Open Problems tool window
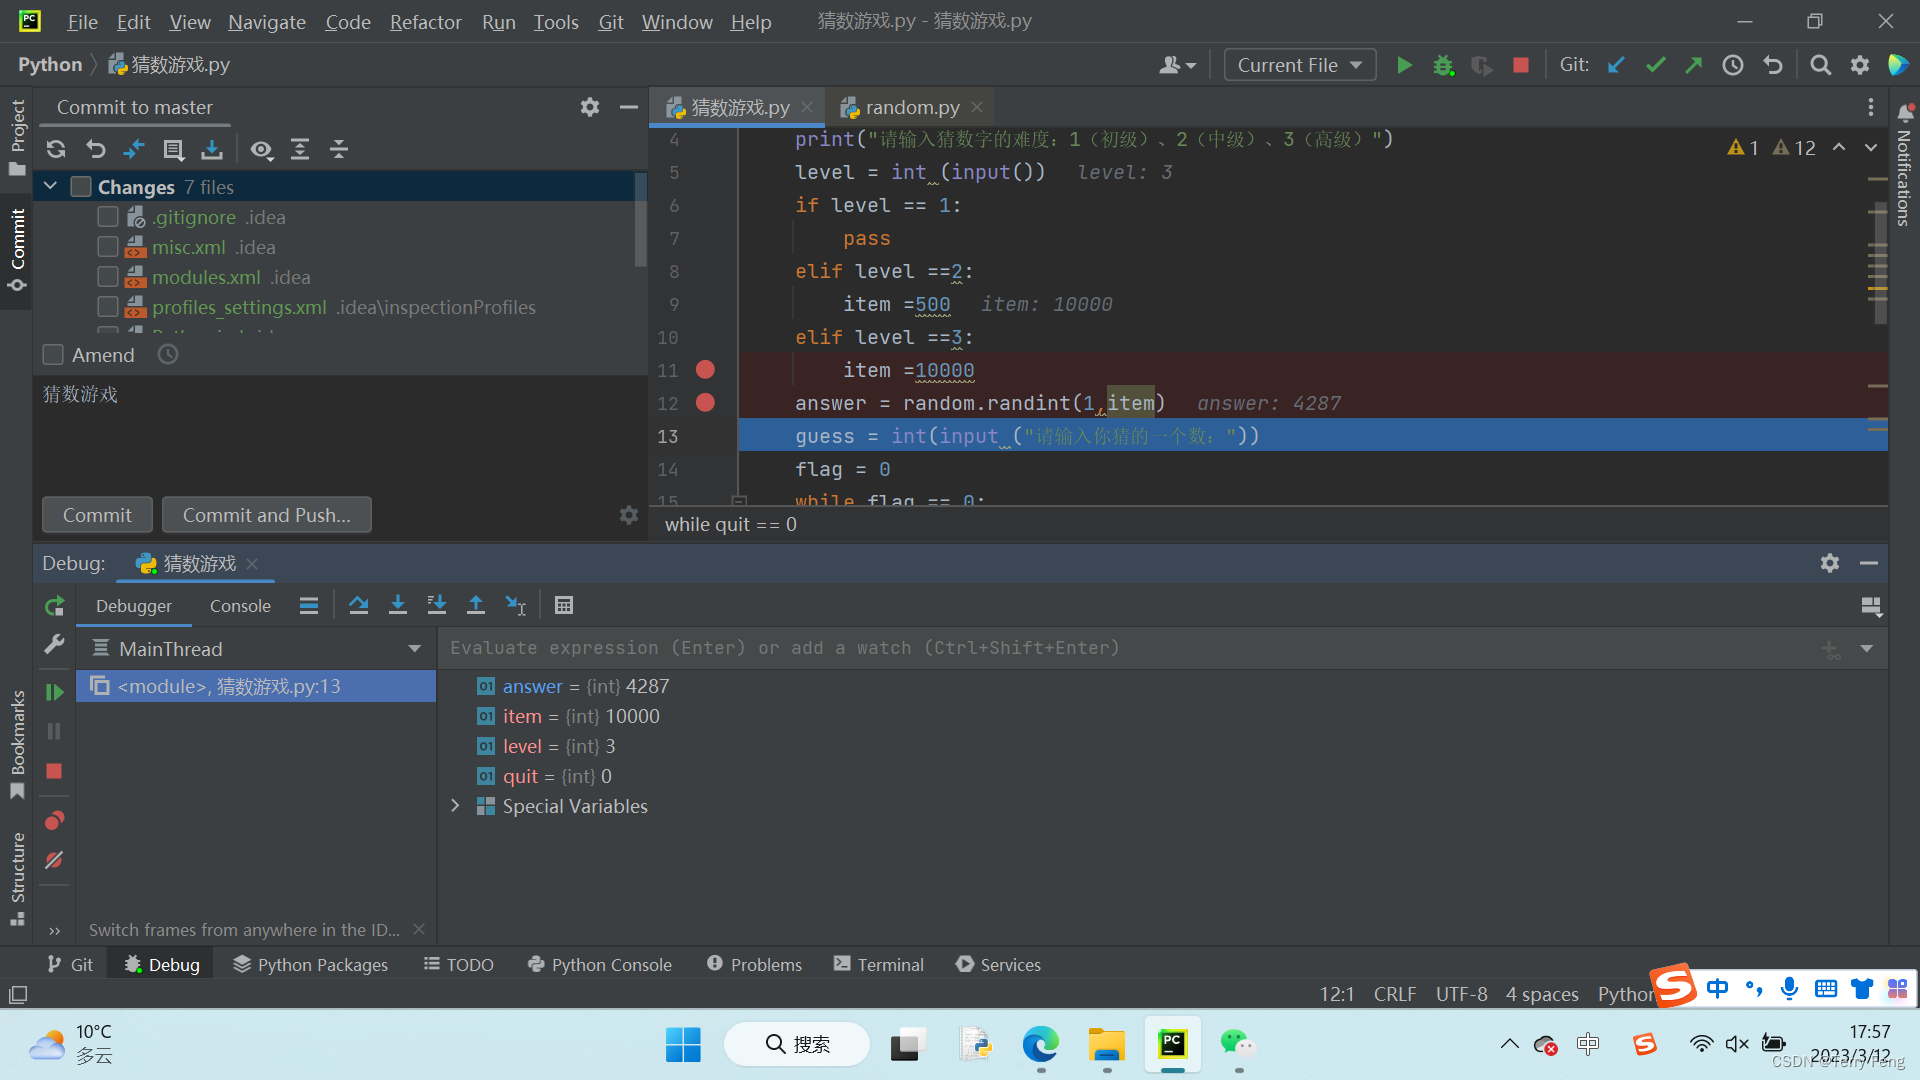This screenshot has height=1080, width=1920. 754,965
